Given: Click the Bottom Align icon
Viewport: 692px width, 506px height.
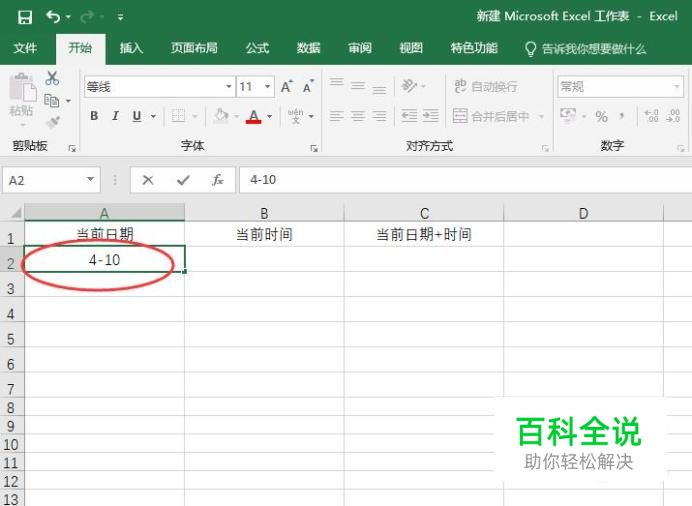Looking at the screenshot, I should [379, 89].
